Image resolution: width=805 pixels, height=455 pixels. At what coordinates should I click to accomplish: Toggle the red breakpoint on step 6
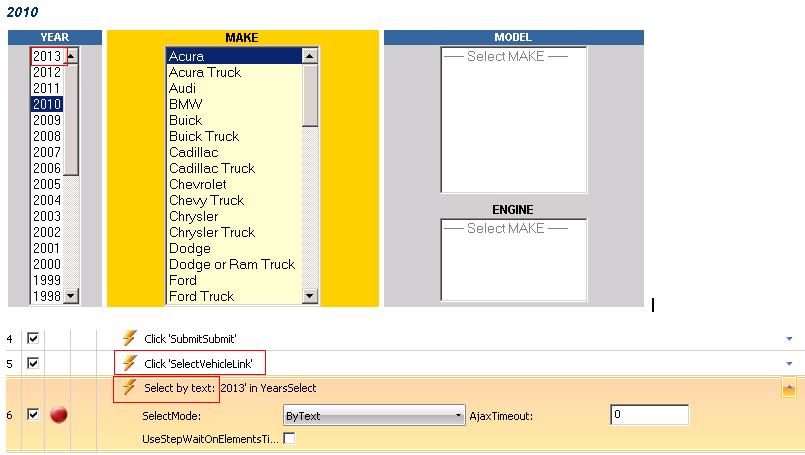click(59, 414)
